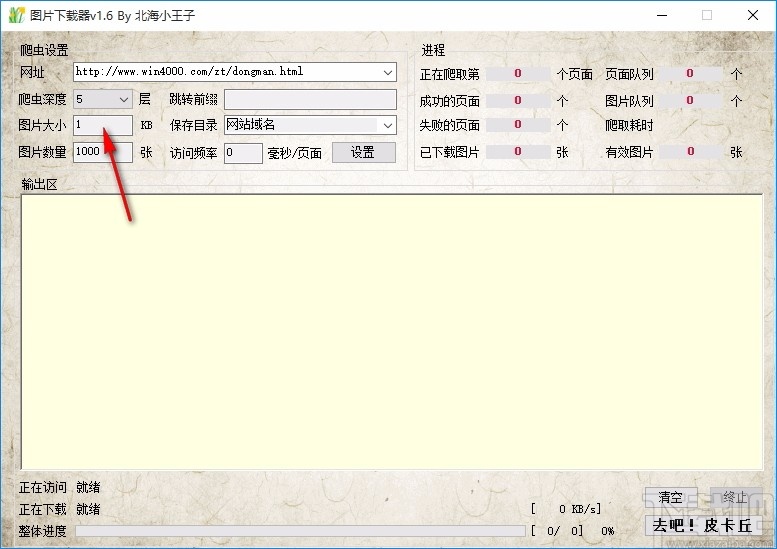The image size is (777, 549).
Task: Click the 进程 group label
Action: 434,50
